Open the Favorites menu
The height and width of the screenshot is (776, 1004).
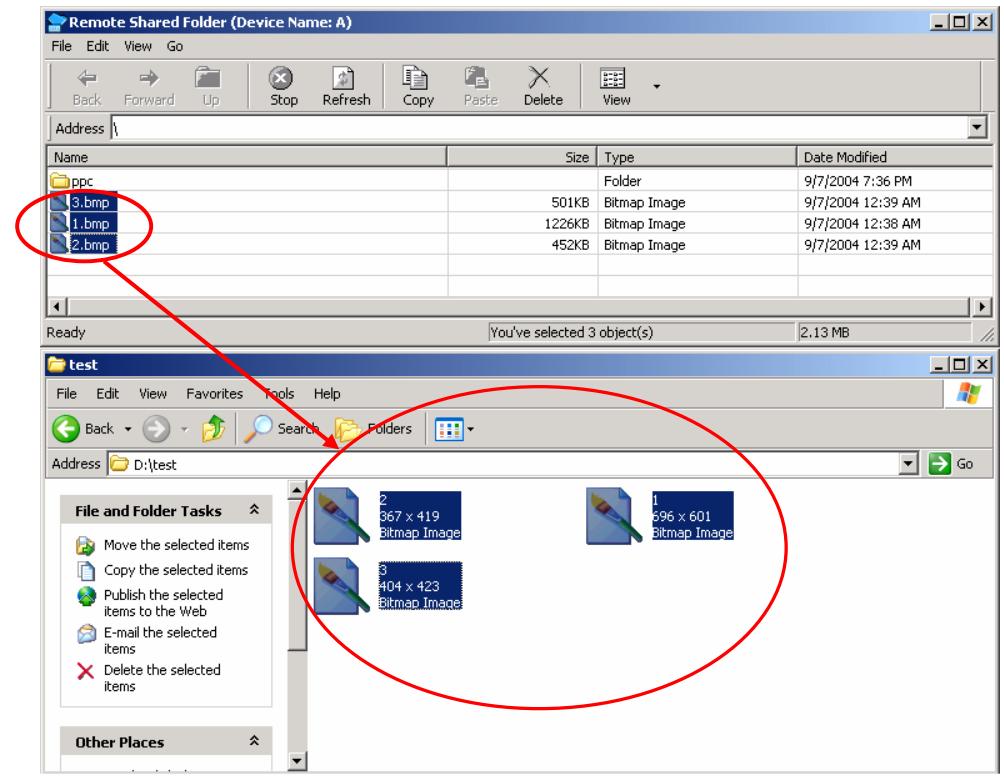point(214,394)
